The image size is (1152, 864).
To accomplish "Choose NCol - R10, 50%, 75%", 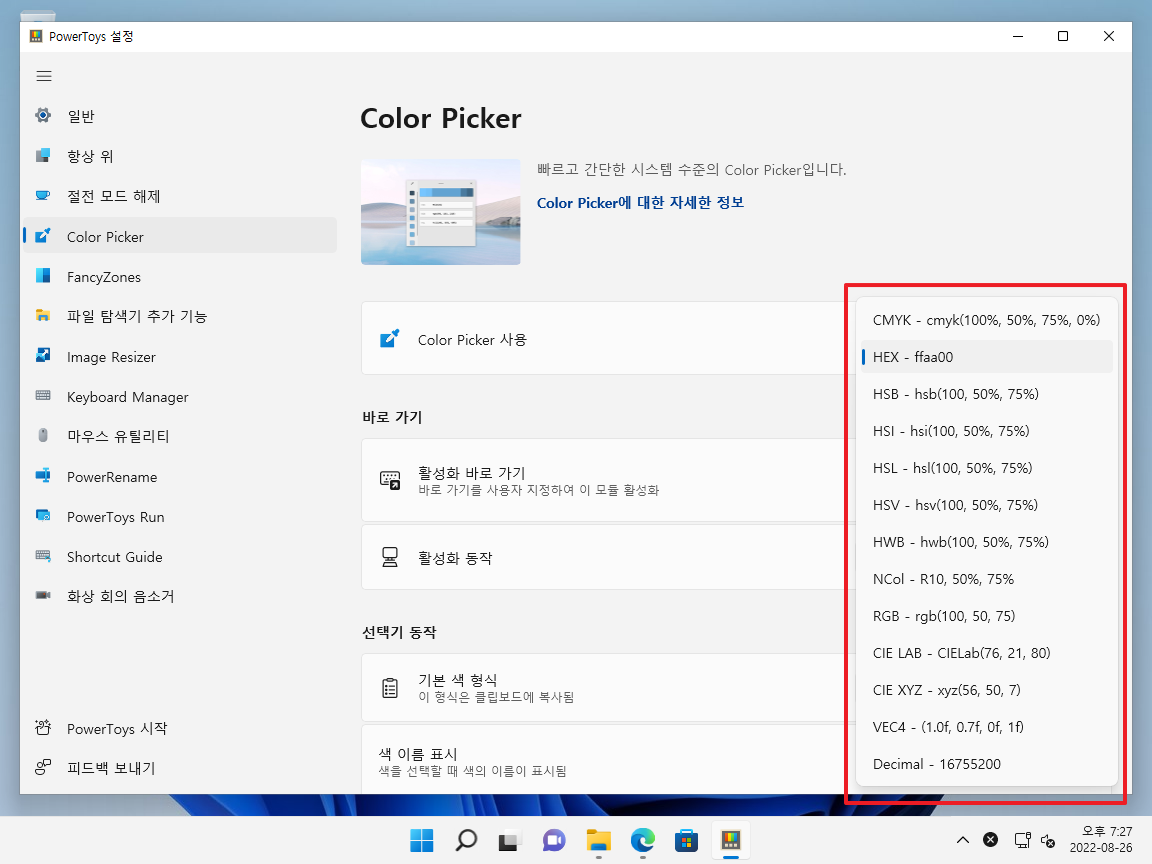I will tap(987, 579).
